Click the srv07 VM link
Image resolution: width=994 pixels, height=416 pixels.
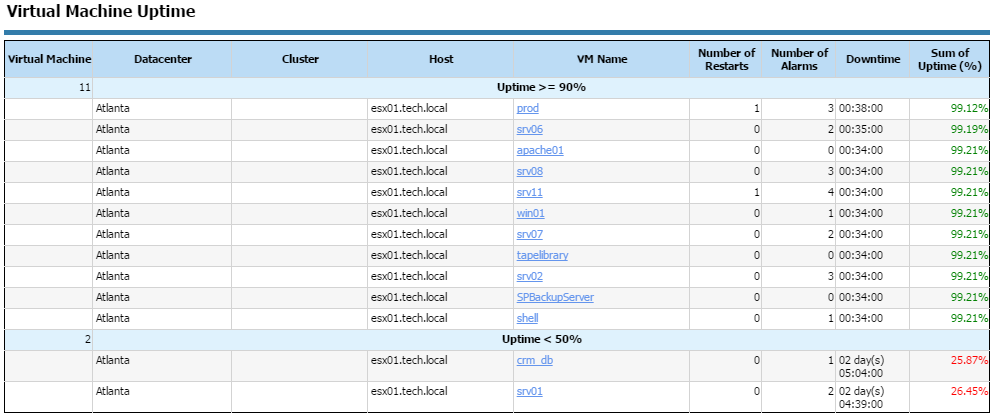(x=529, y=234)
